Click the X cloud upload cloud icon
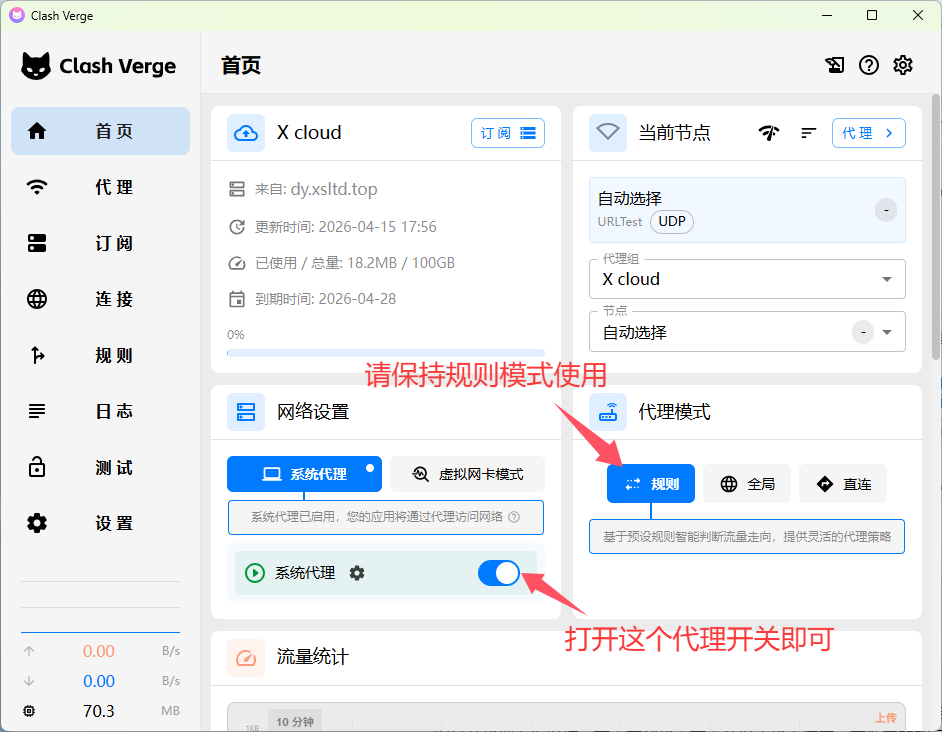 tap(246, 133)
